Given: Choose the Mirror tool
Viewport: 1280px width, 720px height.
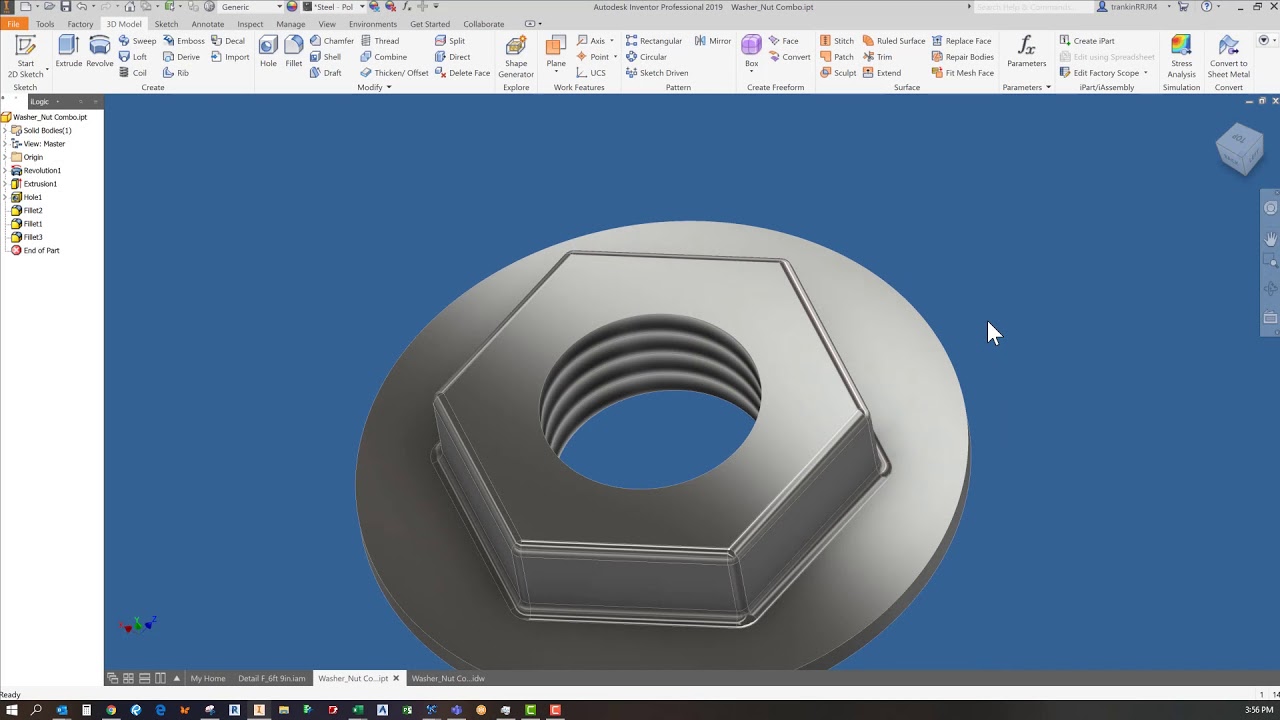Looking at the screenshot, I should [x=713, y=41].
